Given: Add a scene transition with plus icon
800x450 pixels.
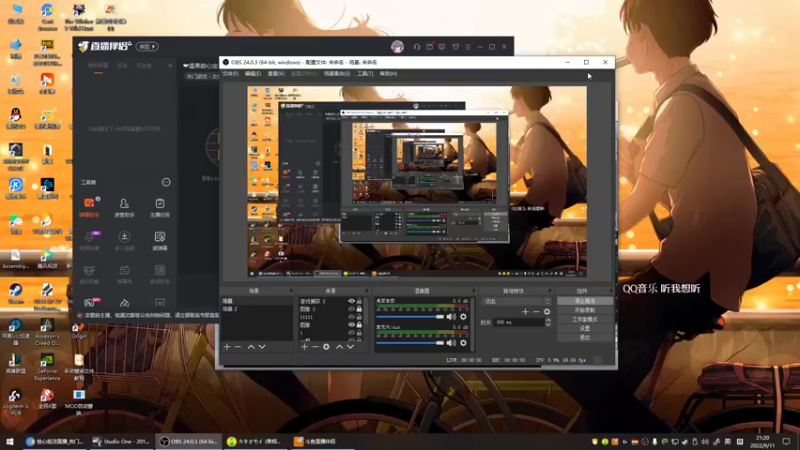Looking at the screenshot, I should 525,311.
